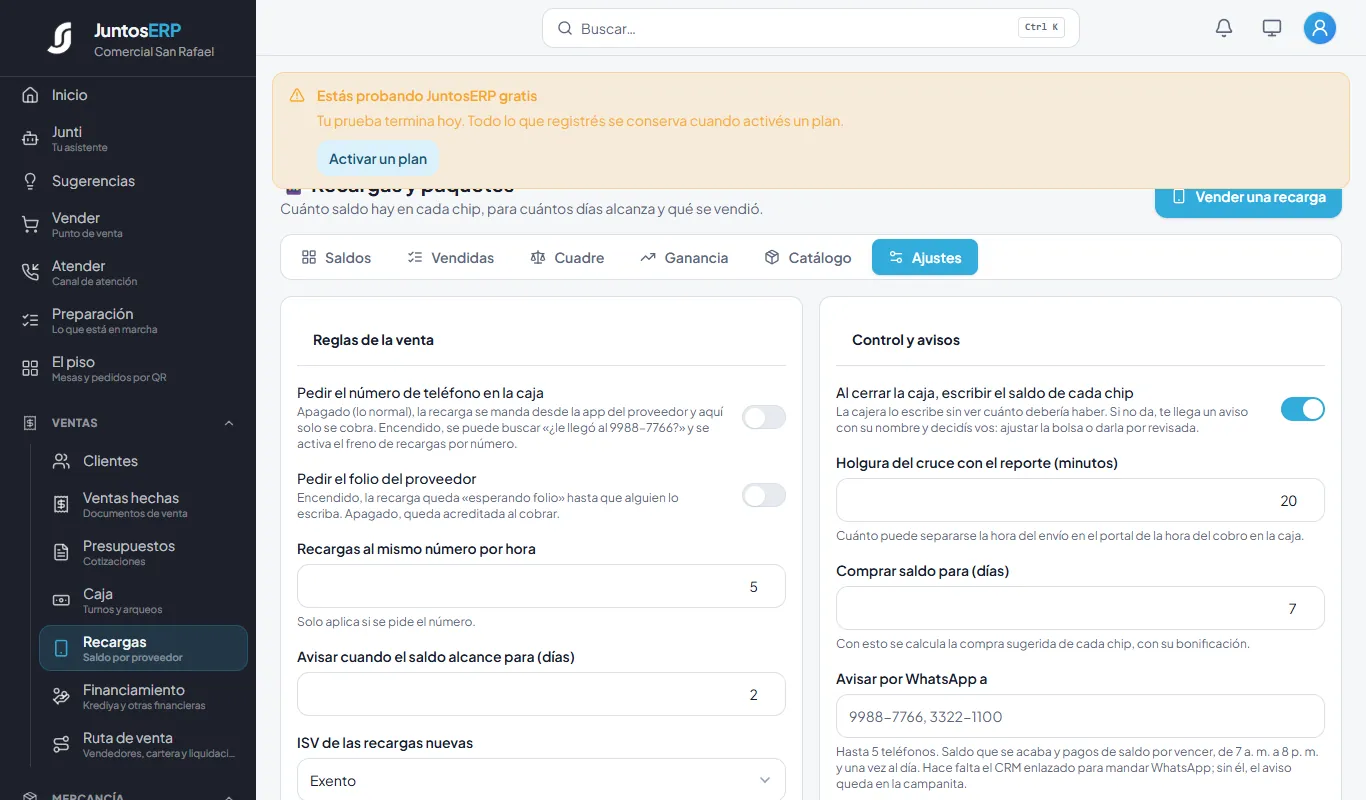Collapse the VENTAS sidebar section

click(128, 423)
